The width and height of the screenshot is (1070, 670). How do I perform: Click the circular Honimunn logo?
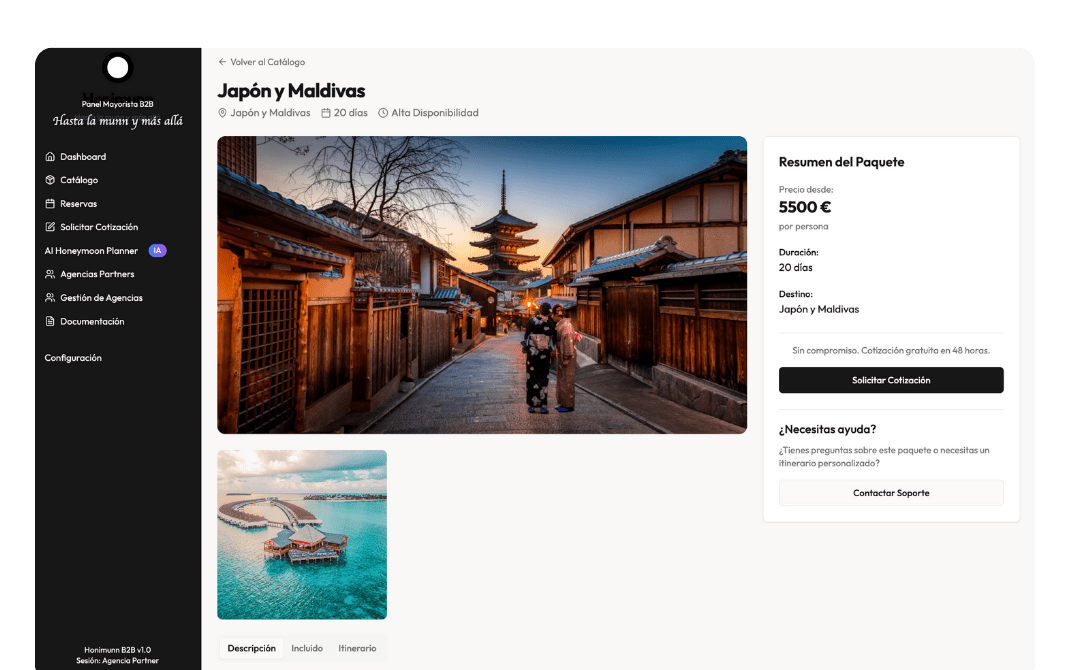click(118, 68)
